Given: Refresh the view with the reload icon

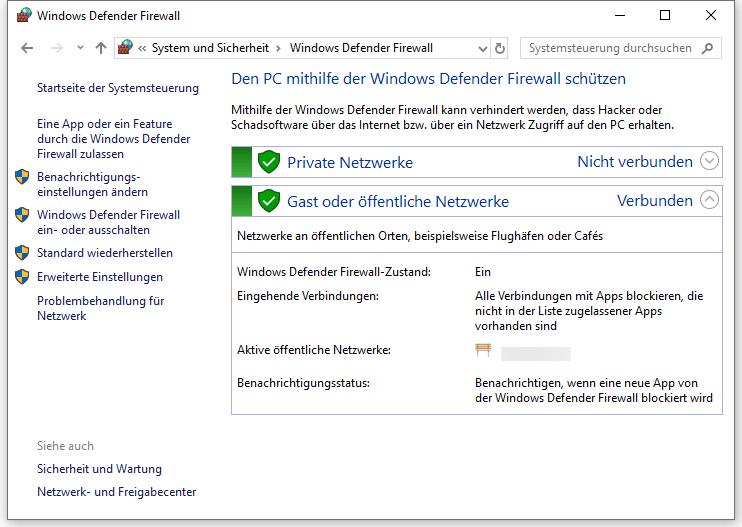Looking at the screenshot, I should [499, 48].
